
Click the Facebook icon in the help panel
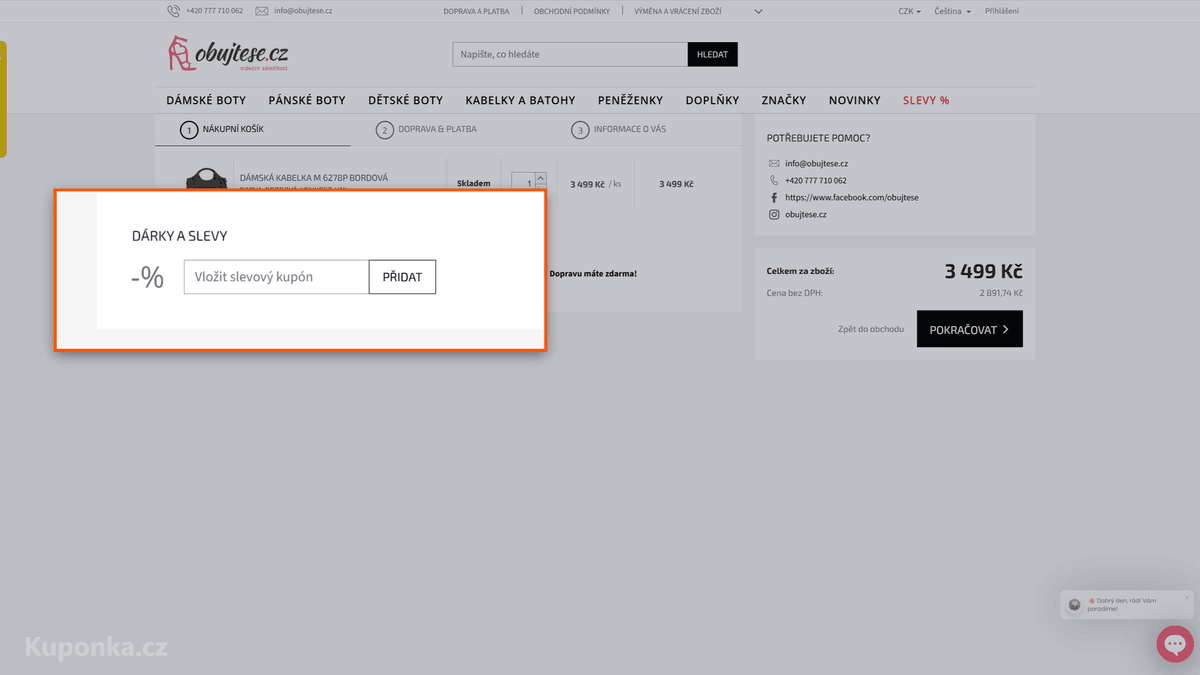774,197
